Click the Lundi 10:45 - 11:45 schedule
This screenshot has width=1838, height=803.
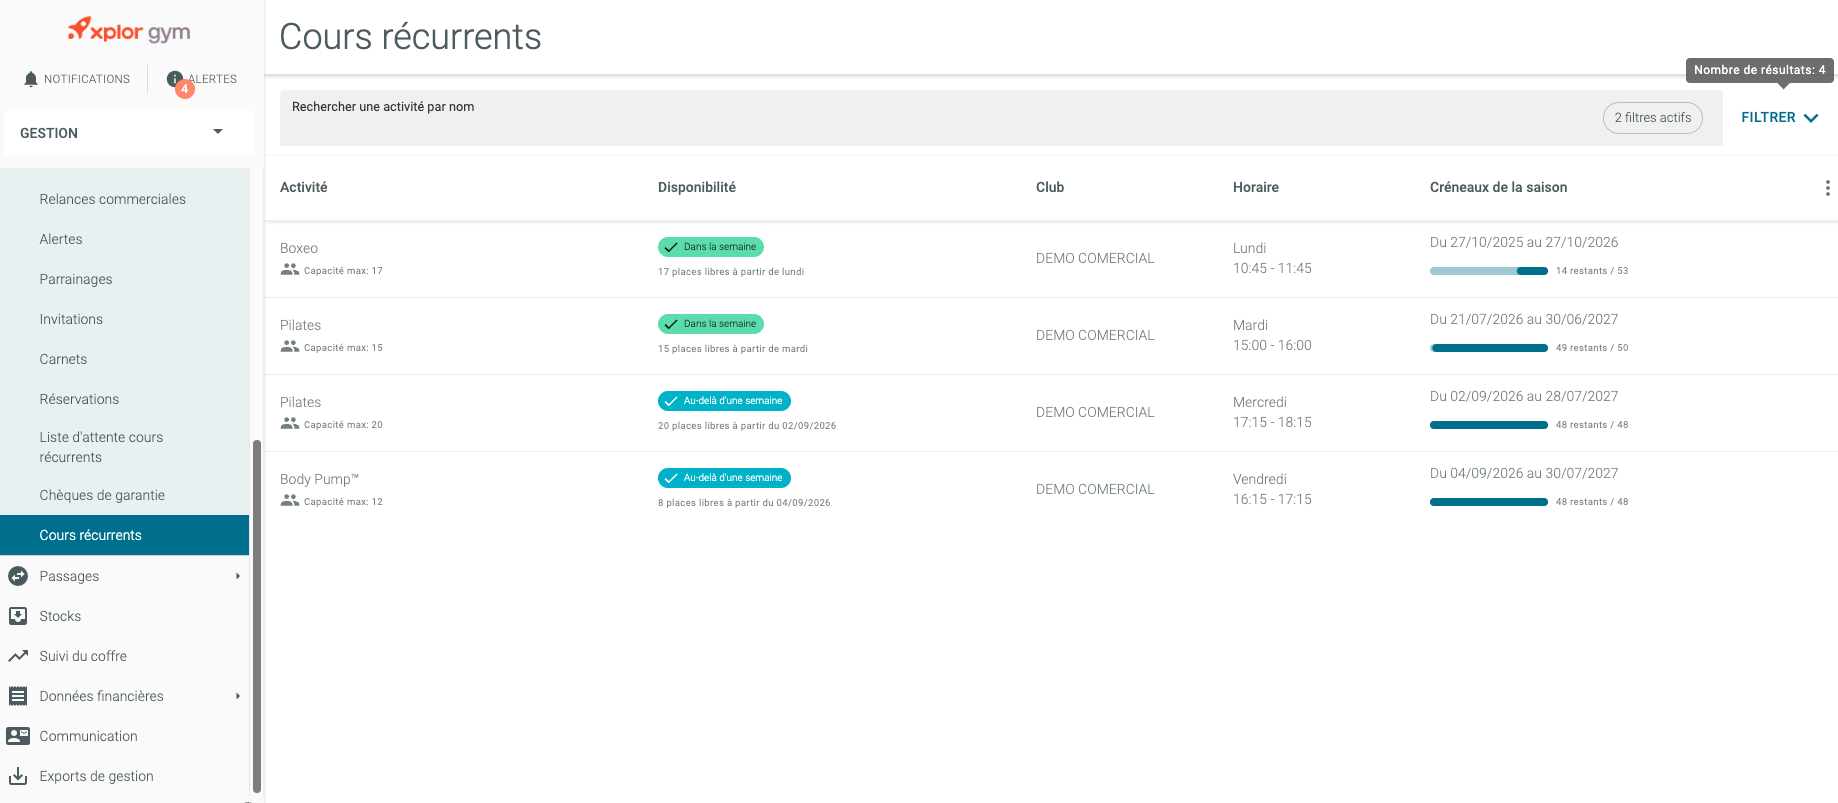(x=1272, y=258)
